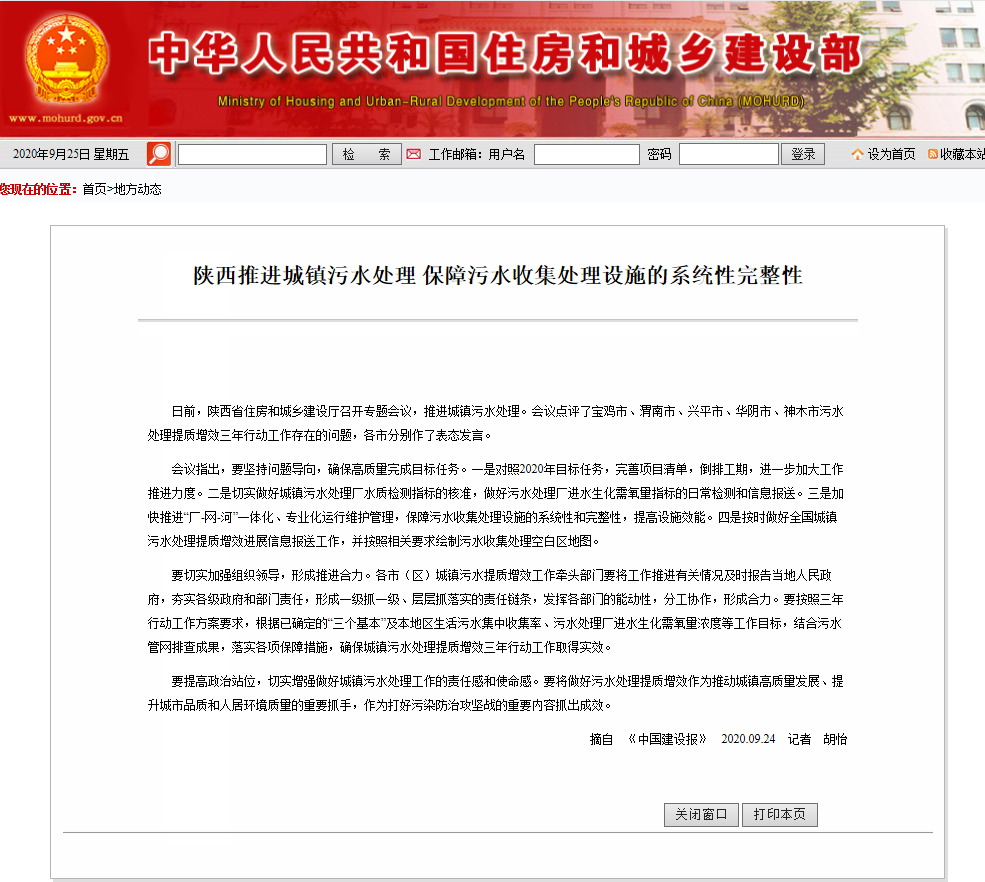Click the 您现在的位置 label
Screen dimensions: 985x882
coord(38,189)
